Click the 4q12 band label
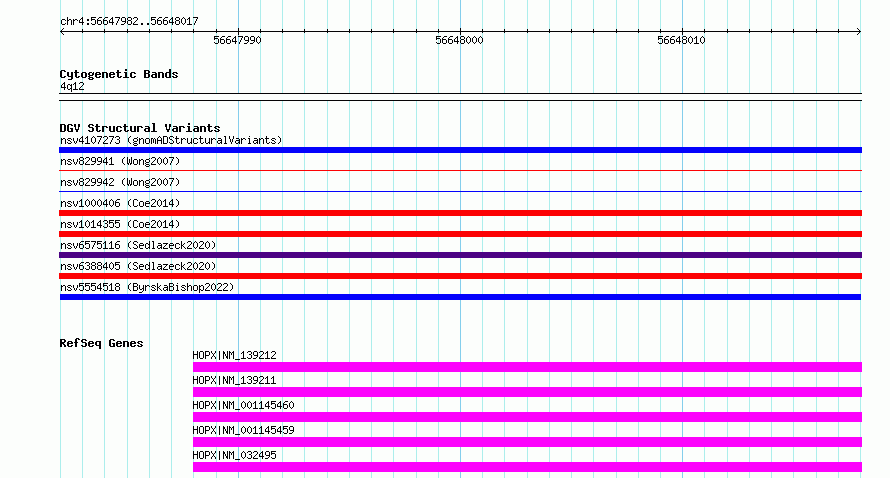Screen dimensions: 890x478 [72, 86]
